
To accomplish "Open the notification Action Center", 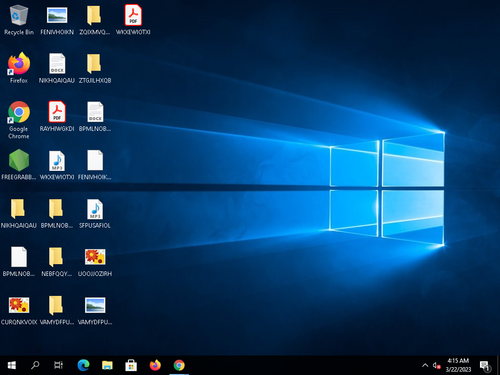I will (x=485, y=365).
